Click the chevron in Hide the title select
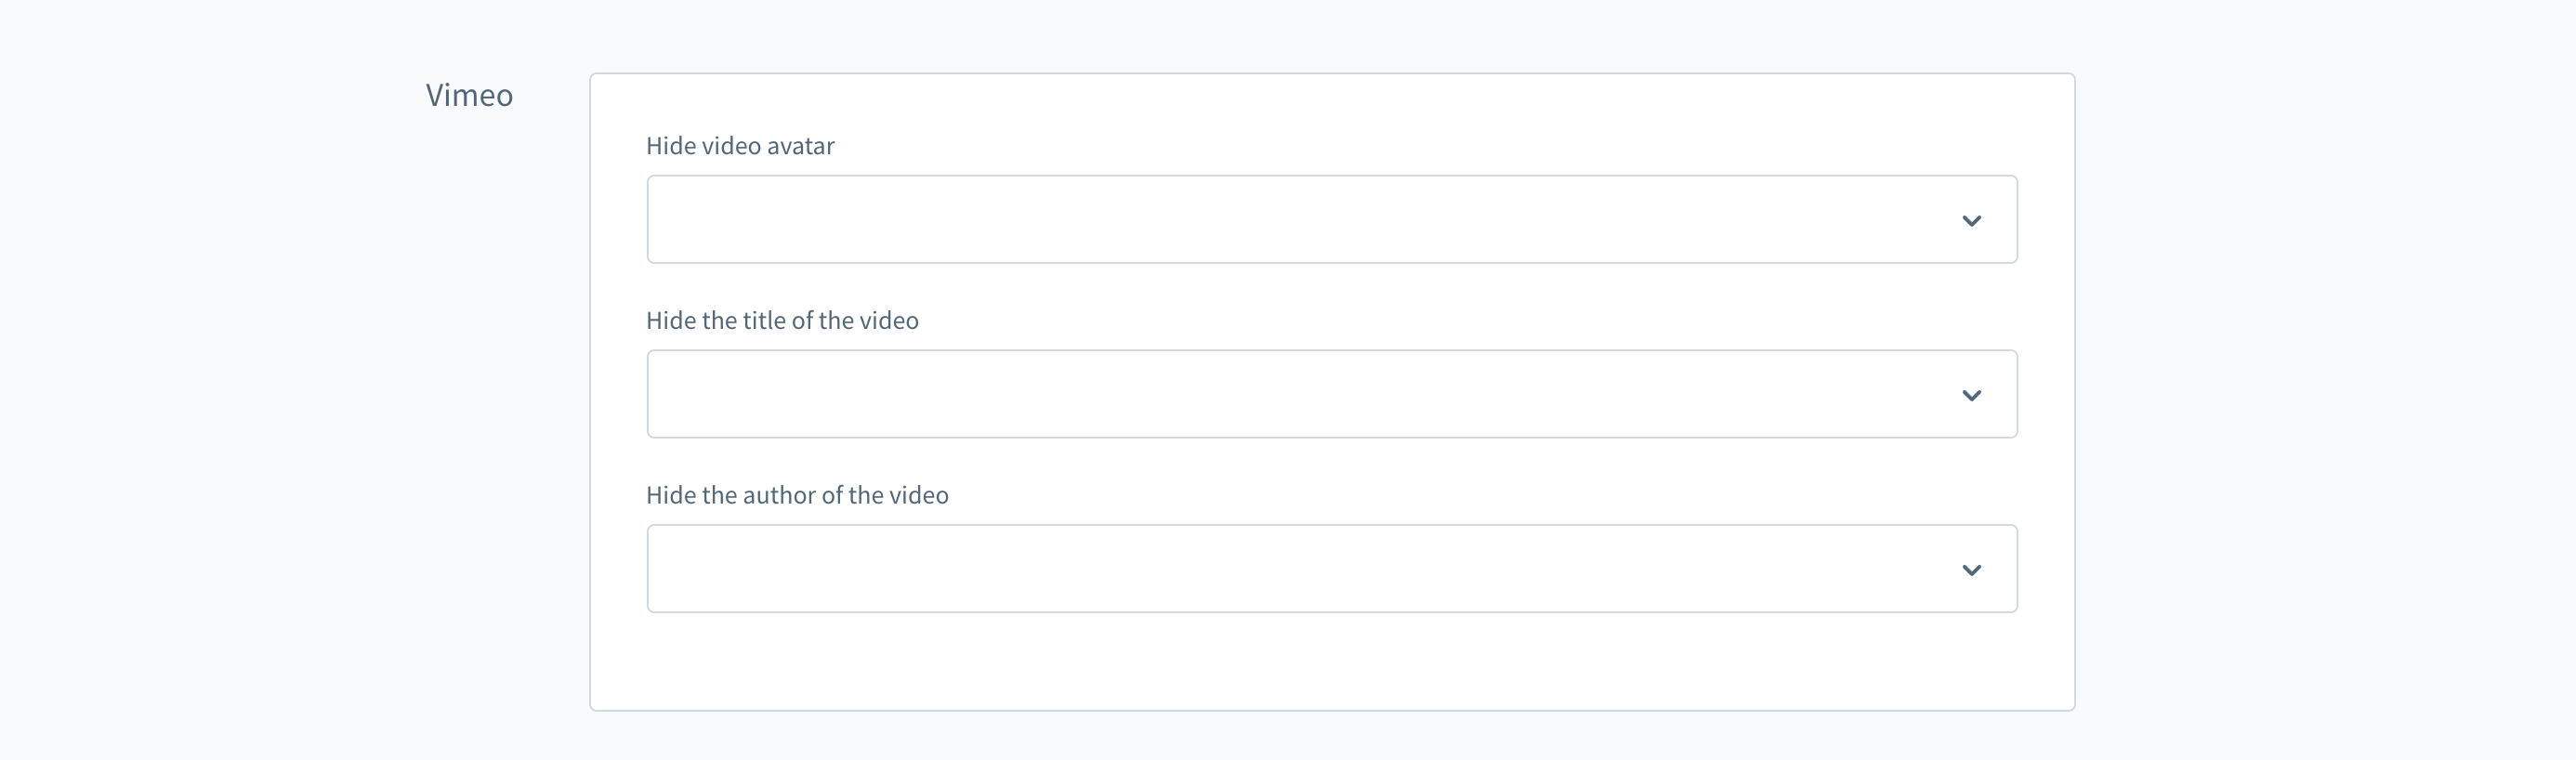Viewport: 2576px width, 760px height. pos(1971,395)
